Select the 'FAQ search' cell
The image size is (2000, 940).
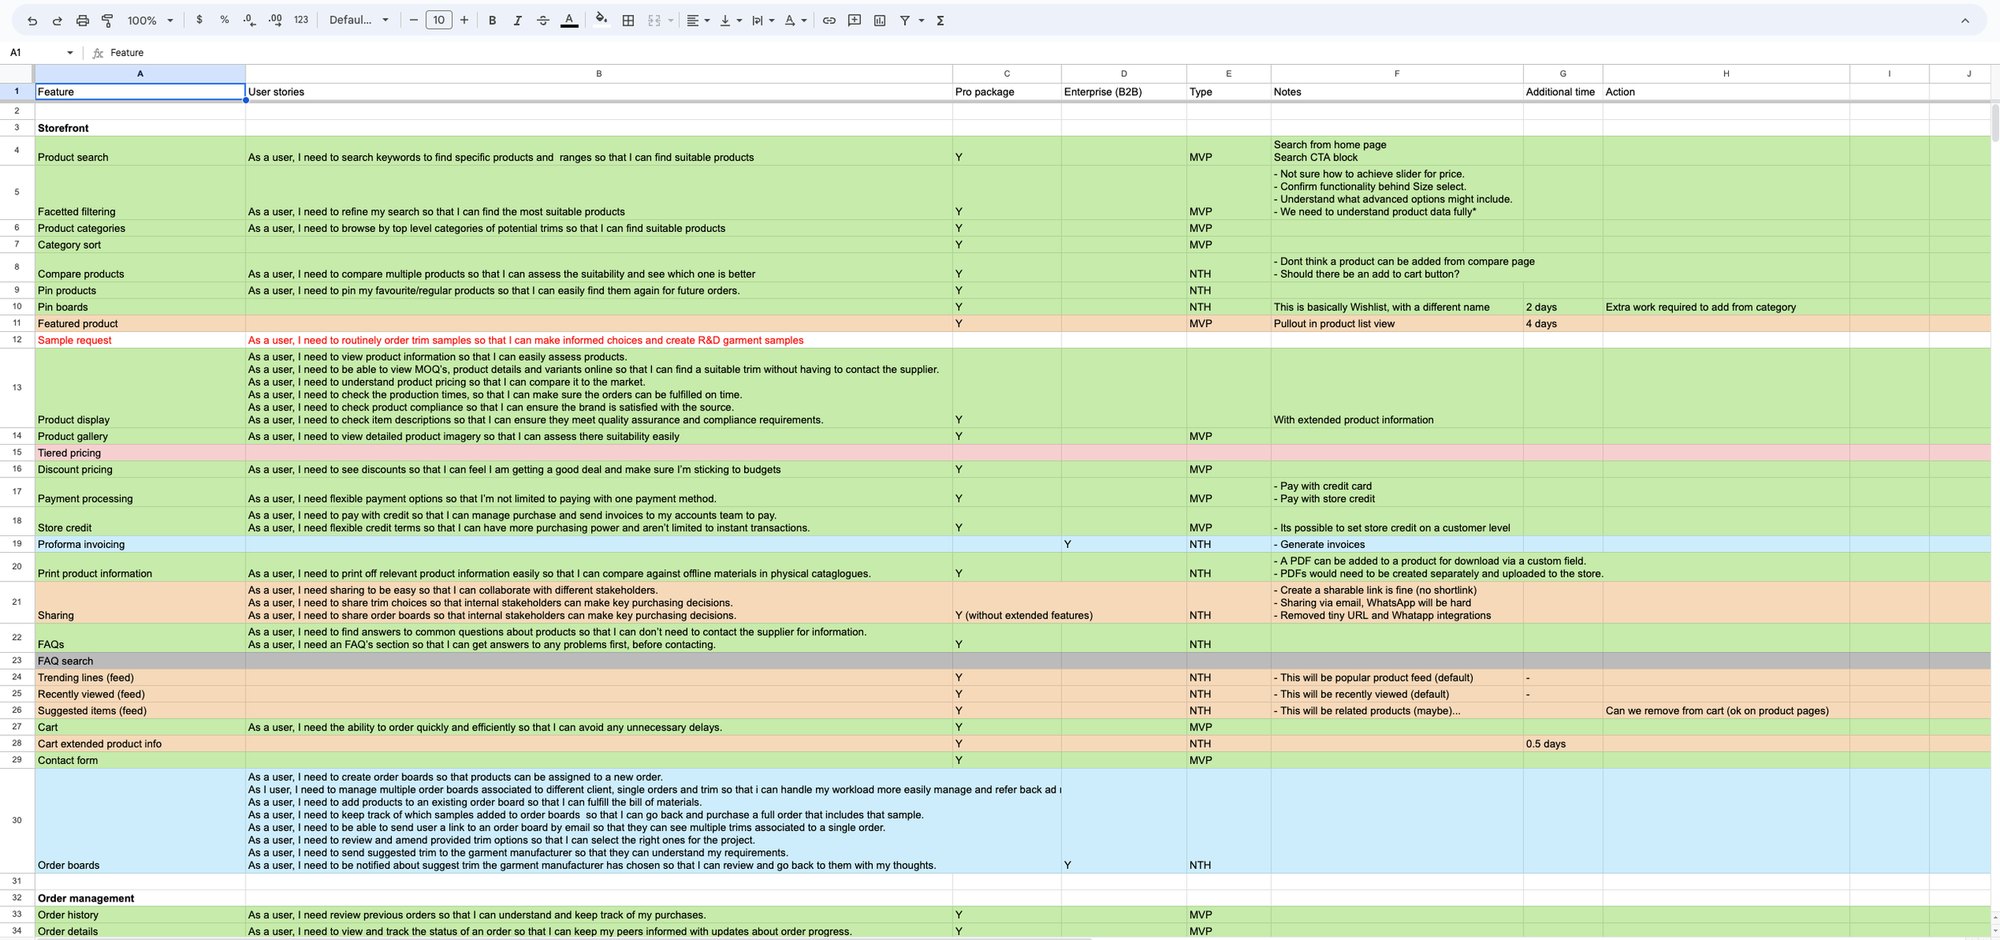(140, 661)
